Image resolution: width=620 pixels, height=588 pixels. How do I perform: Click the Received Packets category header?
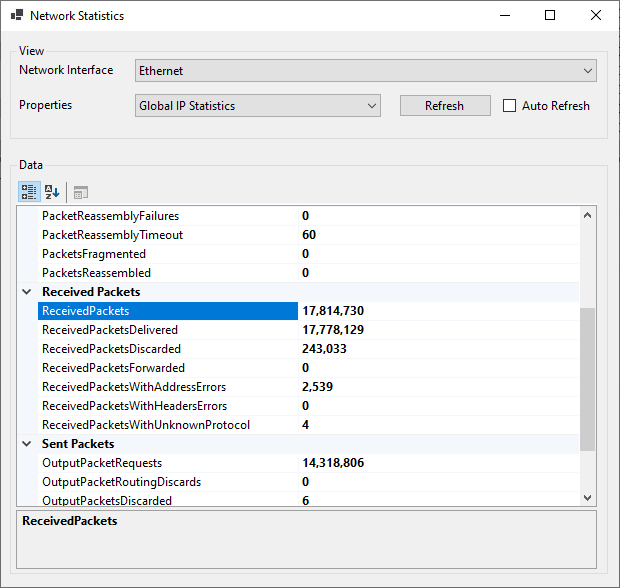click(x=91, y=292)
